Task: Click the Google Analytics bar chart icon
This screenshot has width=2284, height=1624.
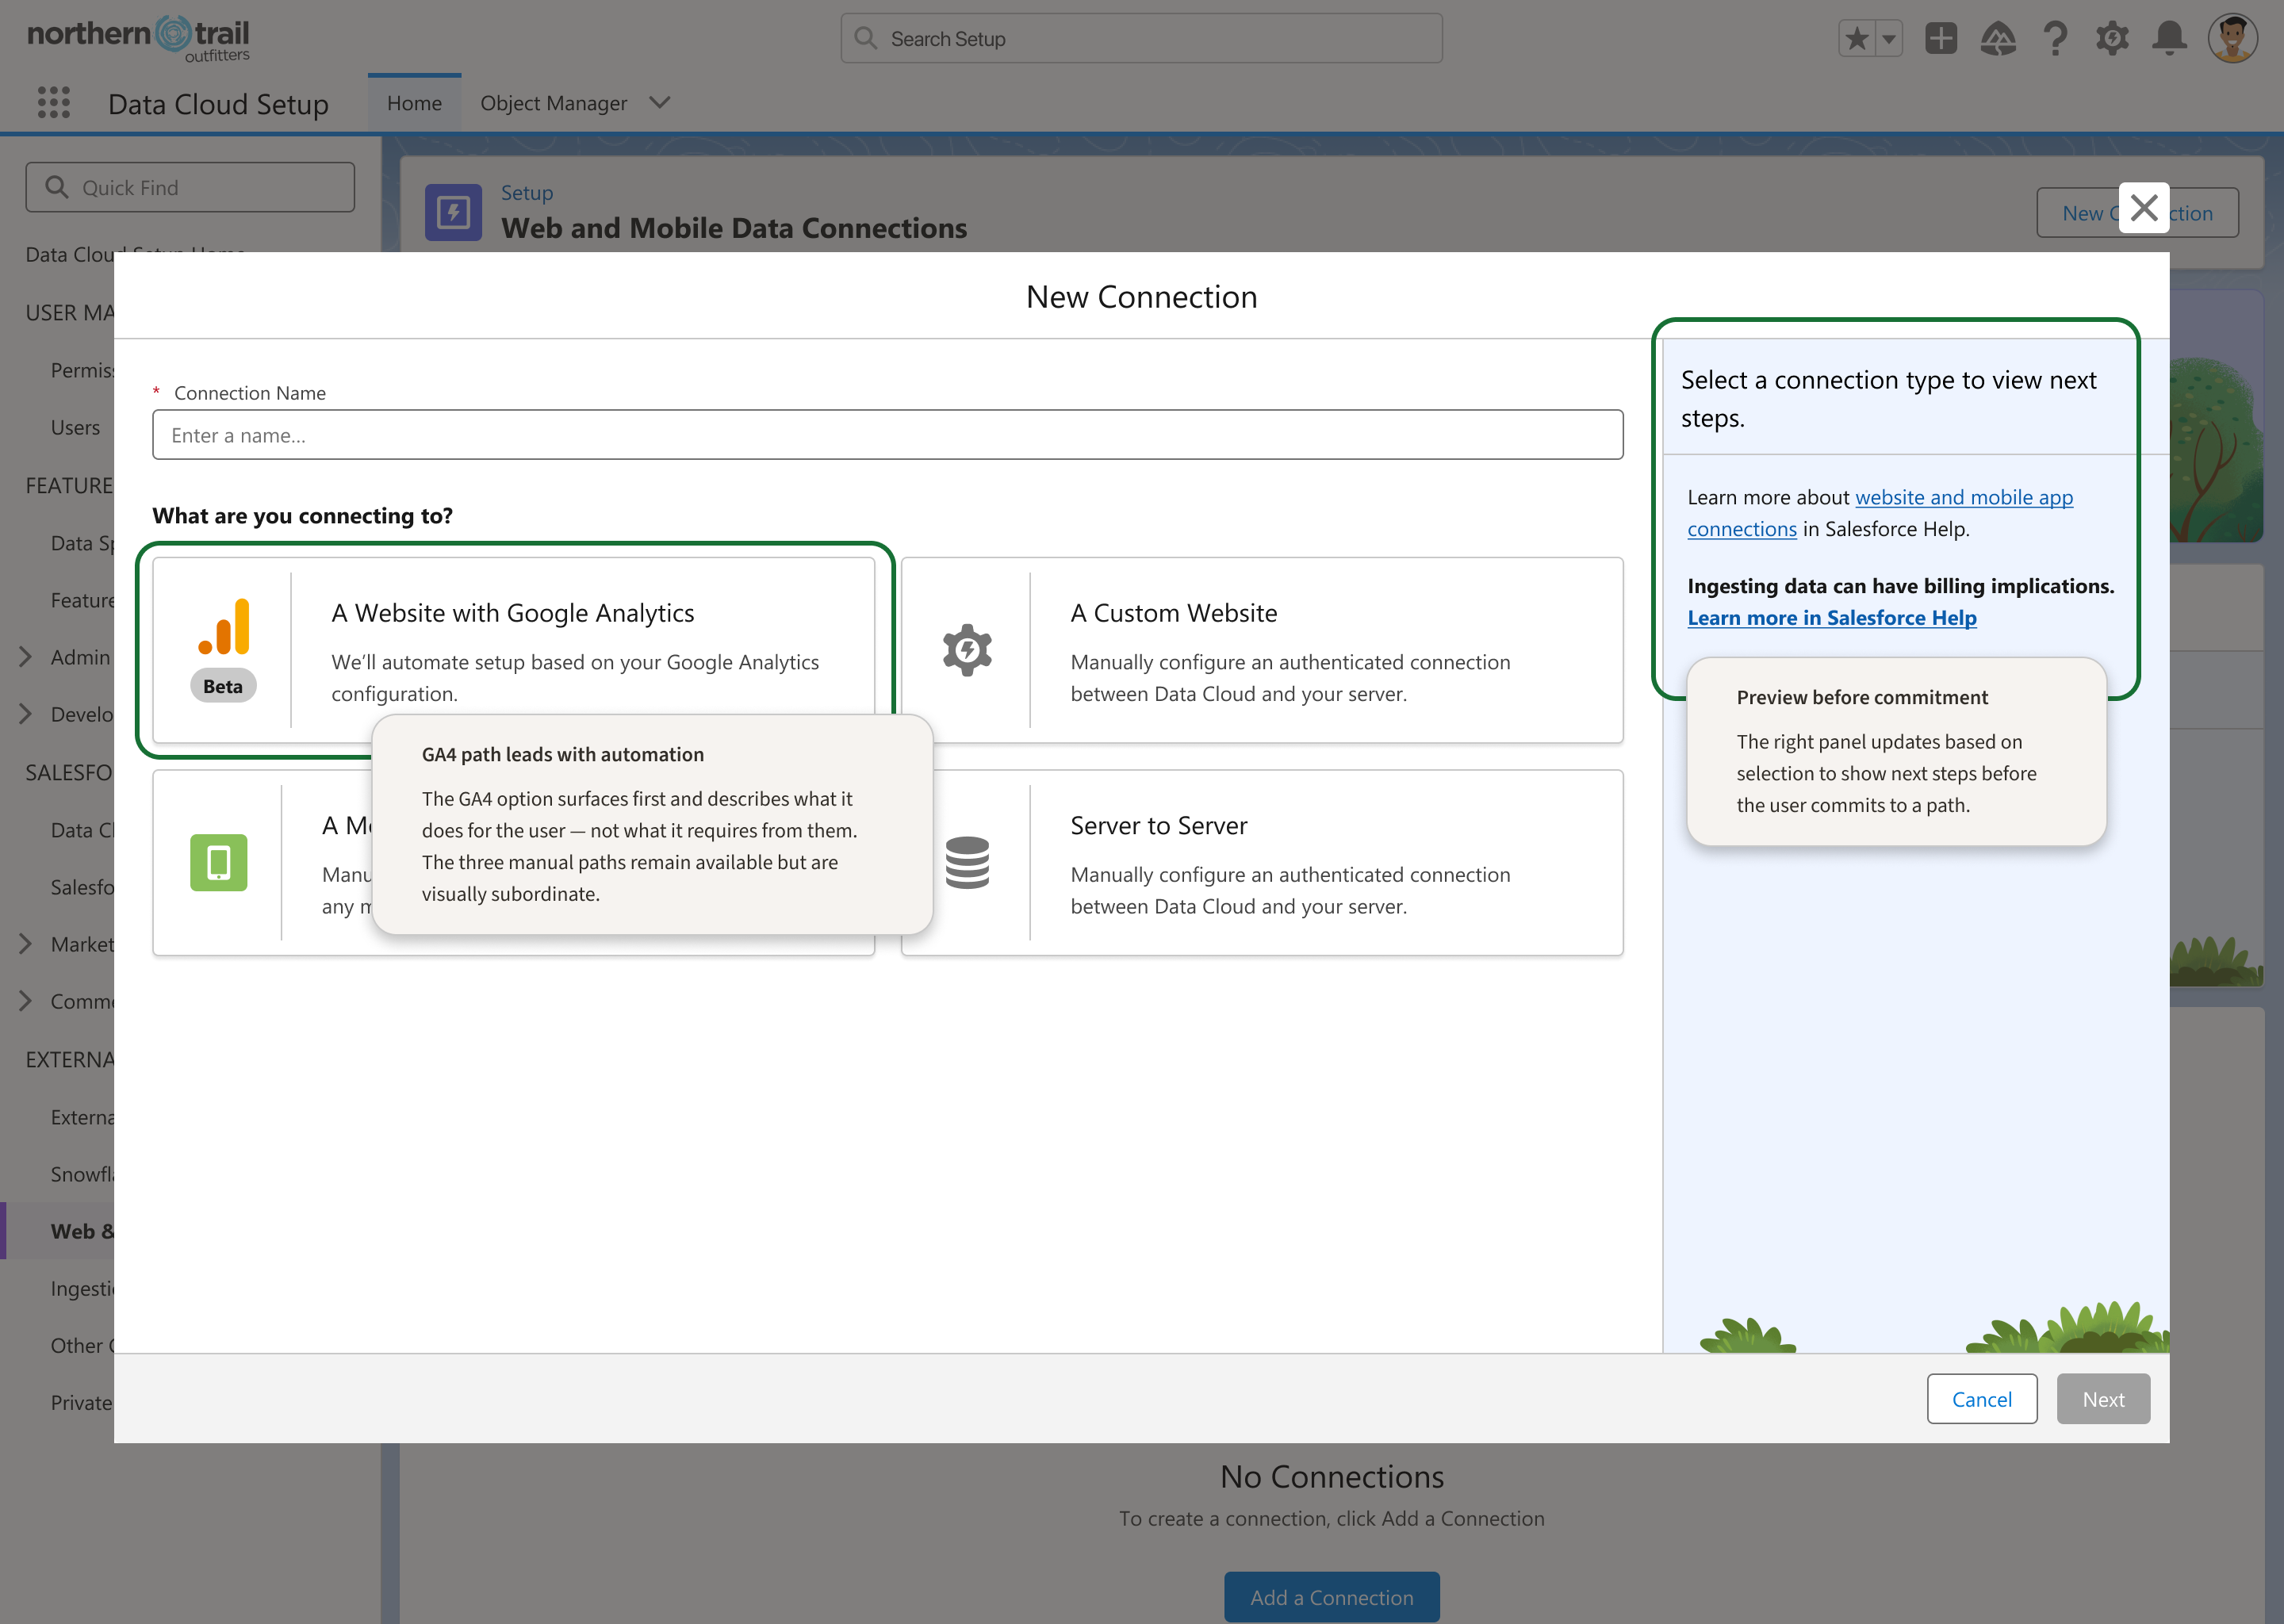Action: tap(223, 626)
